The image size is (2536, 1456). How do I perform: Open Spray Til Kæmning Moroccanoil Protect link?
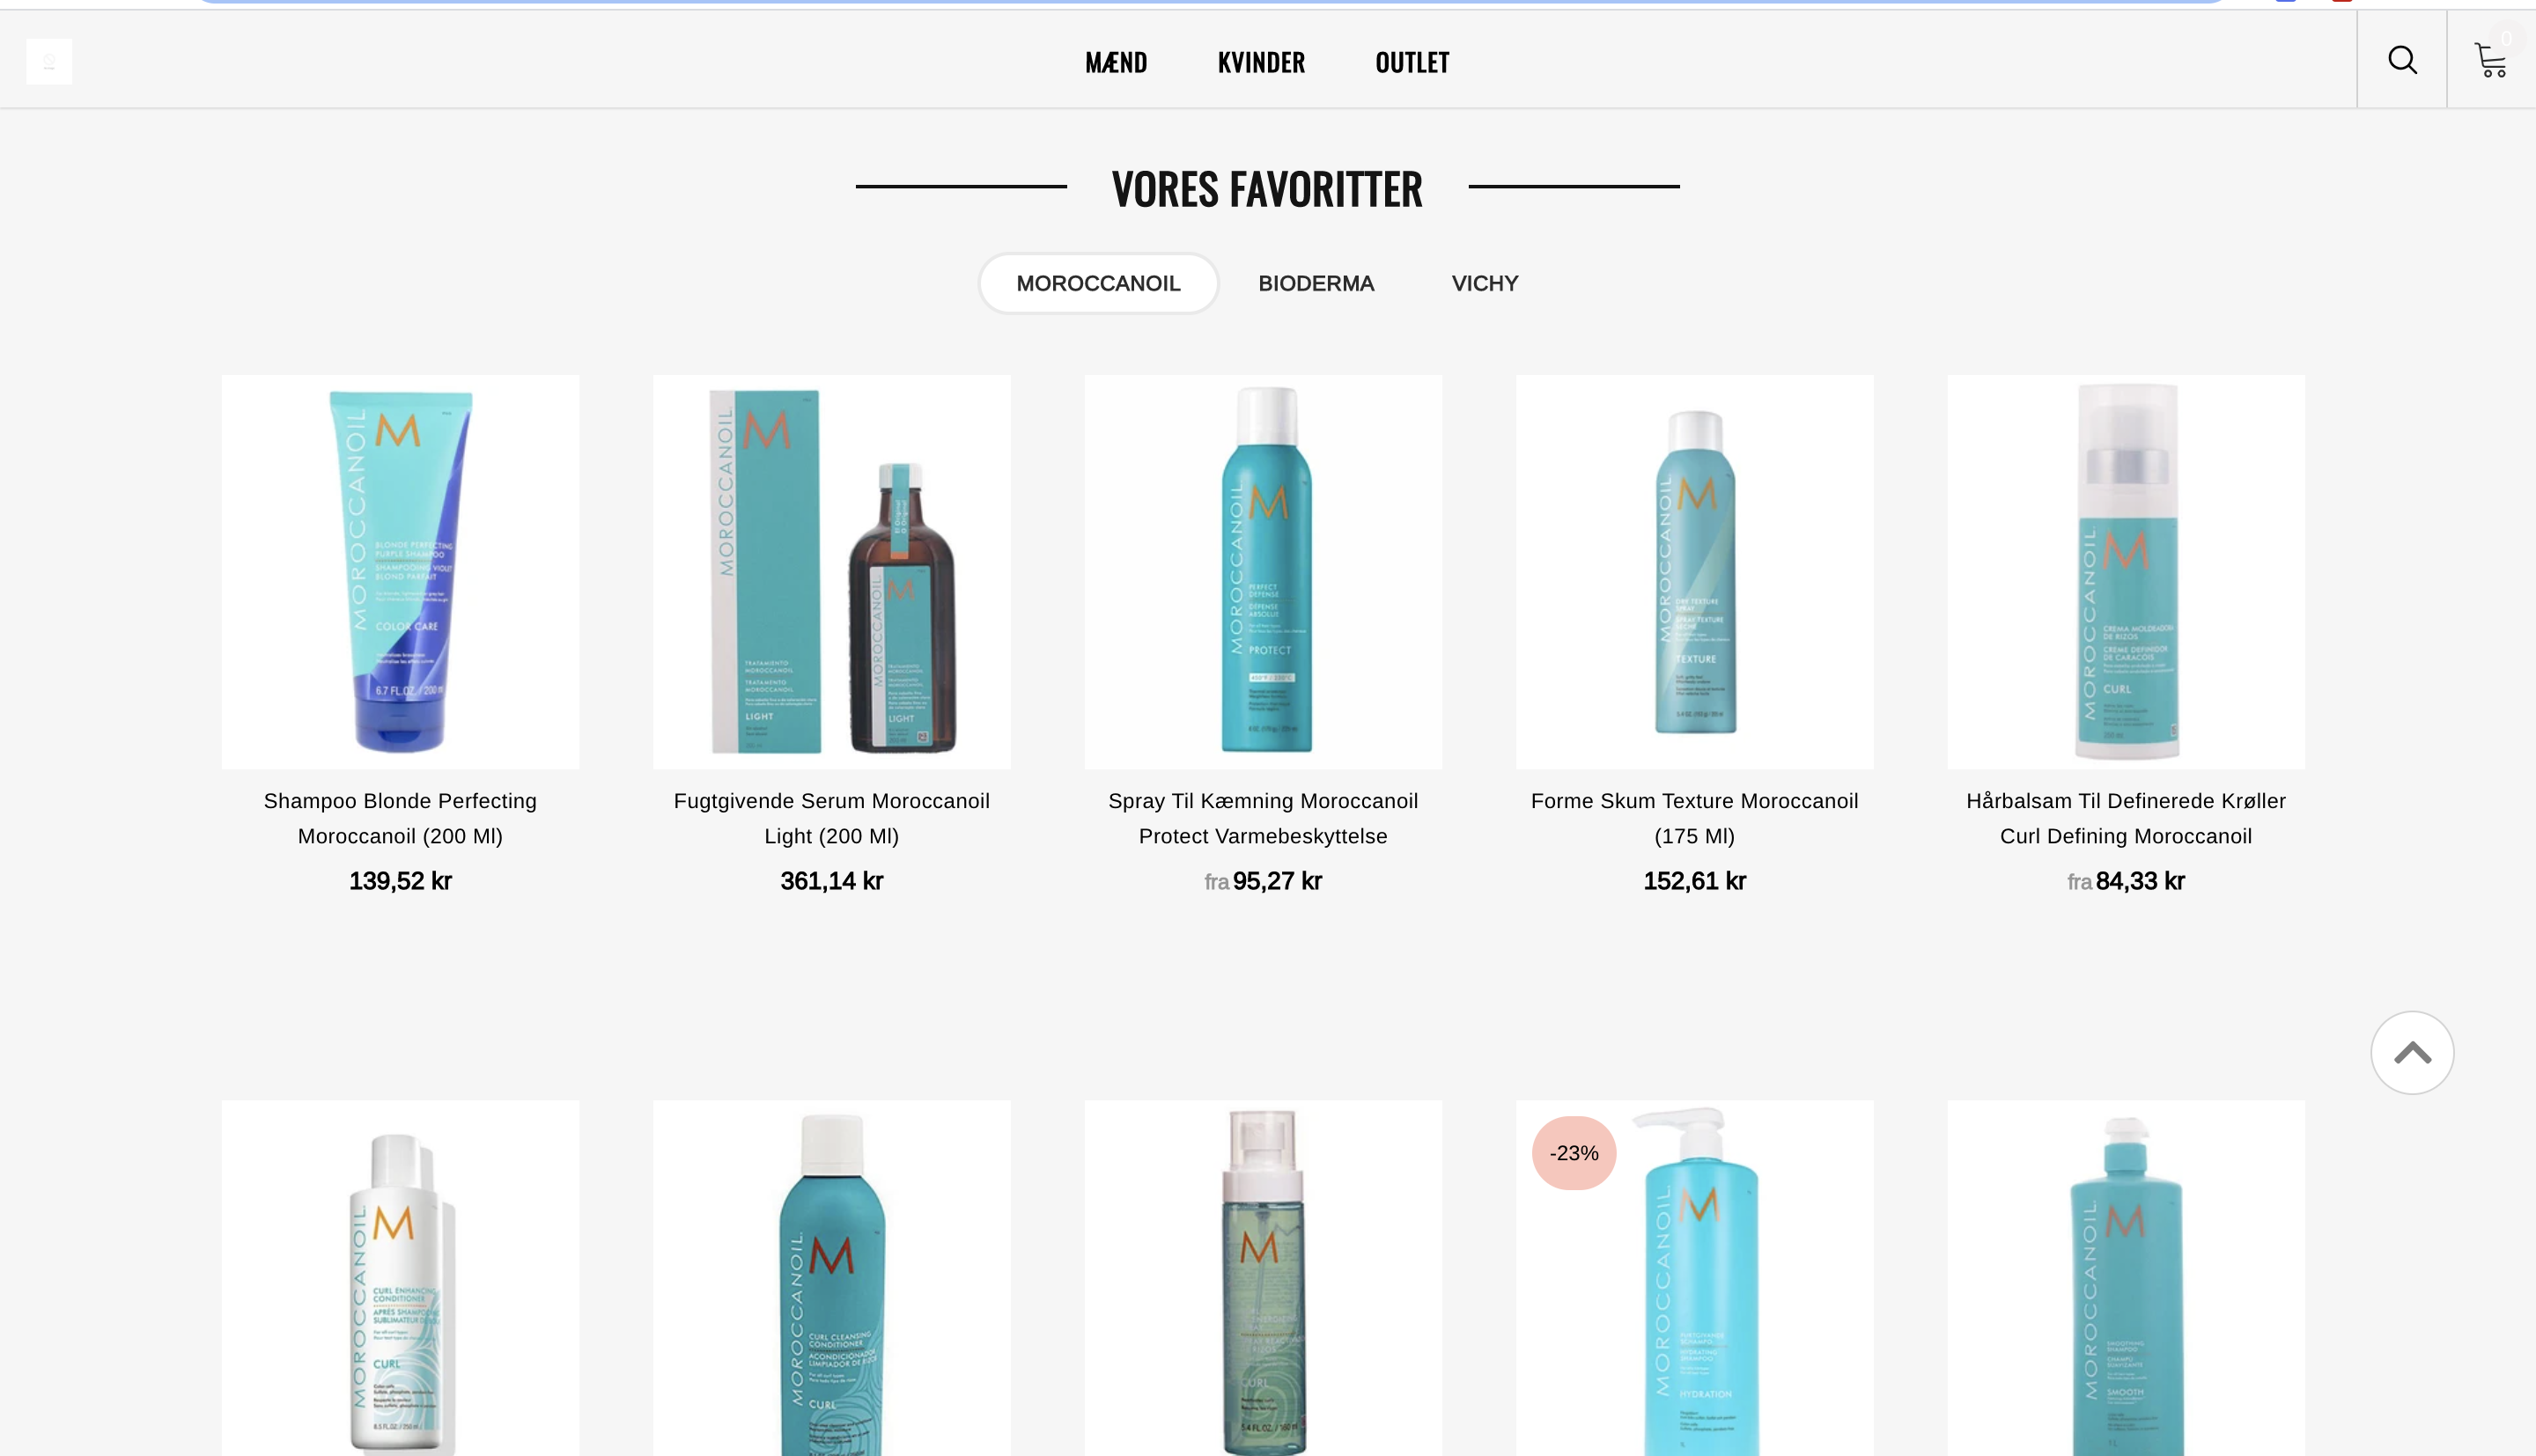[x=1263, y=818]
